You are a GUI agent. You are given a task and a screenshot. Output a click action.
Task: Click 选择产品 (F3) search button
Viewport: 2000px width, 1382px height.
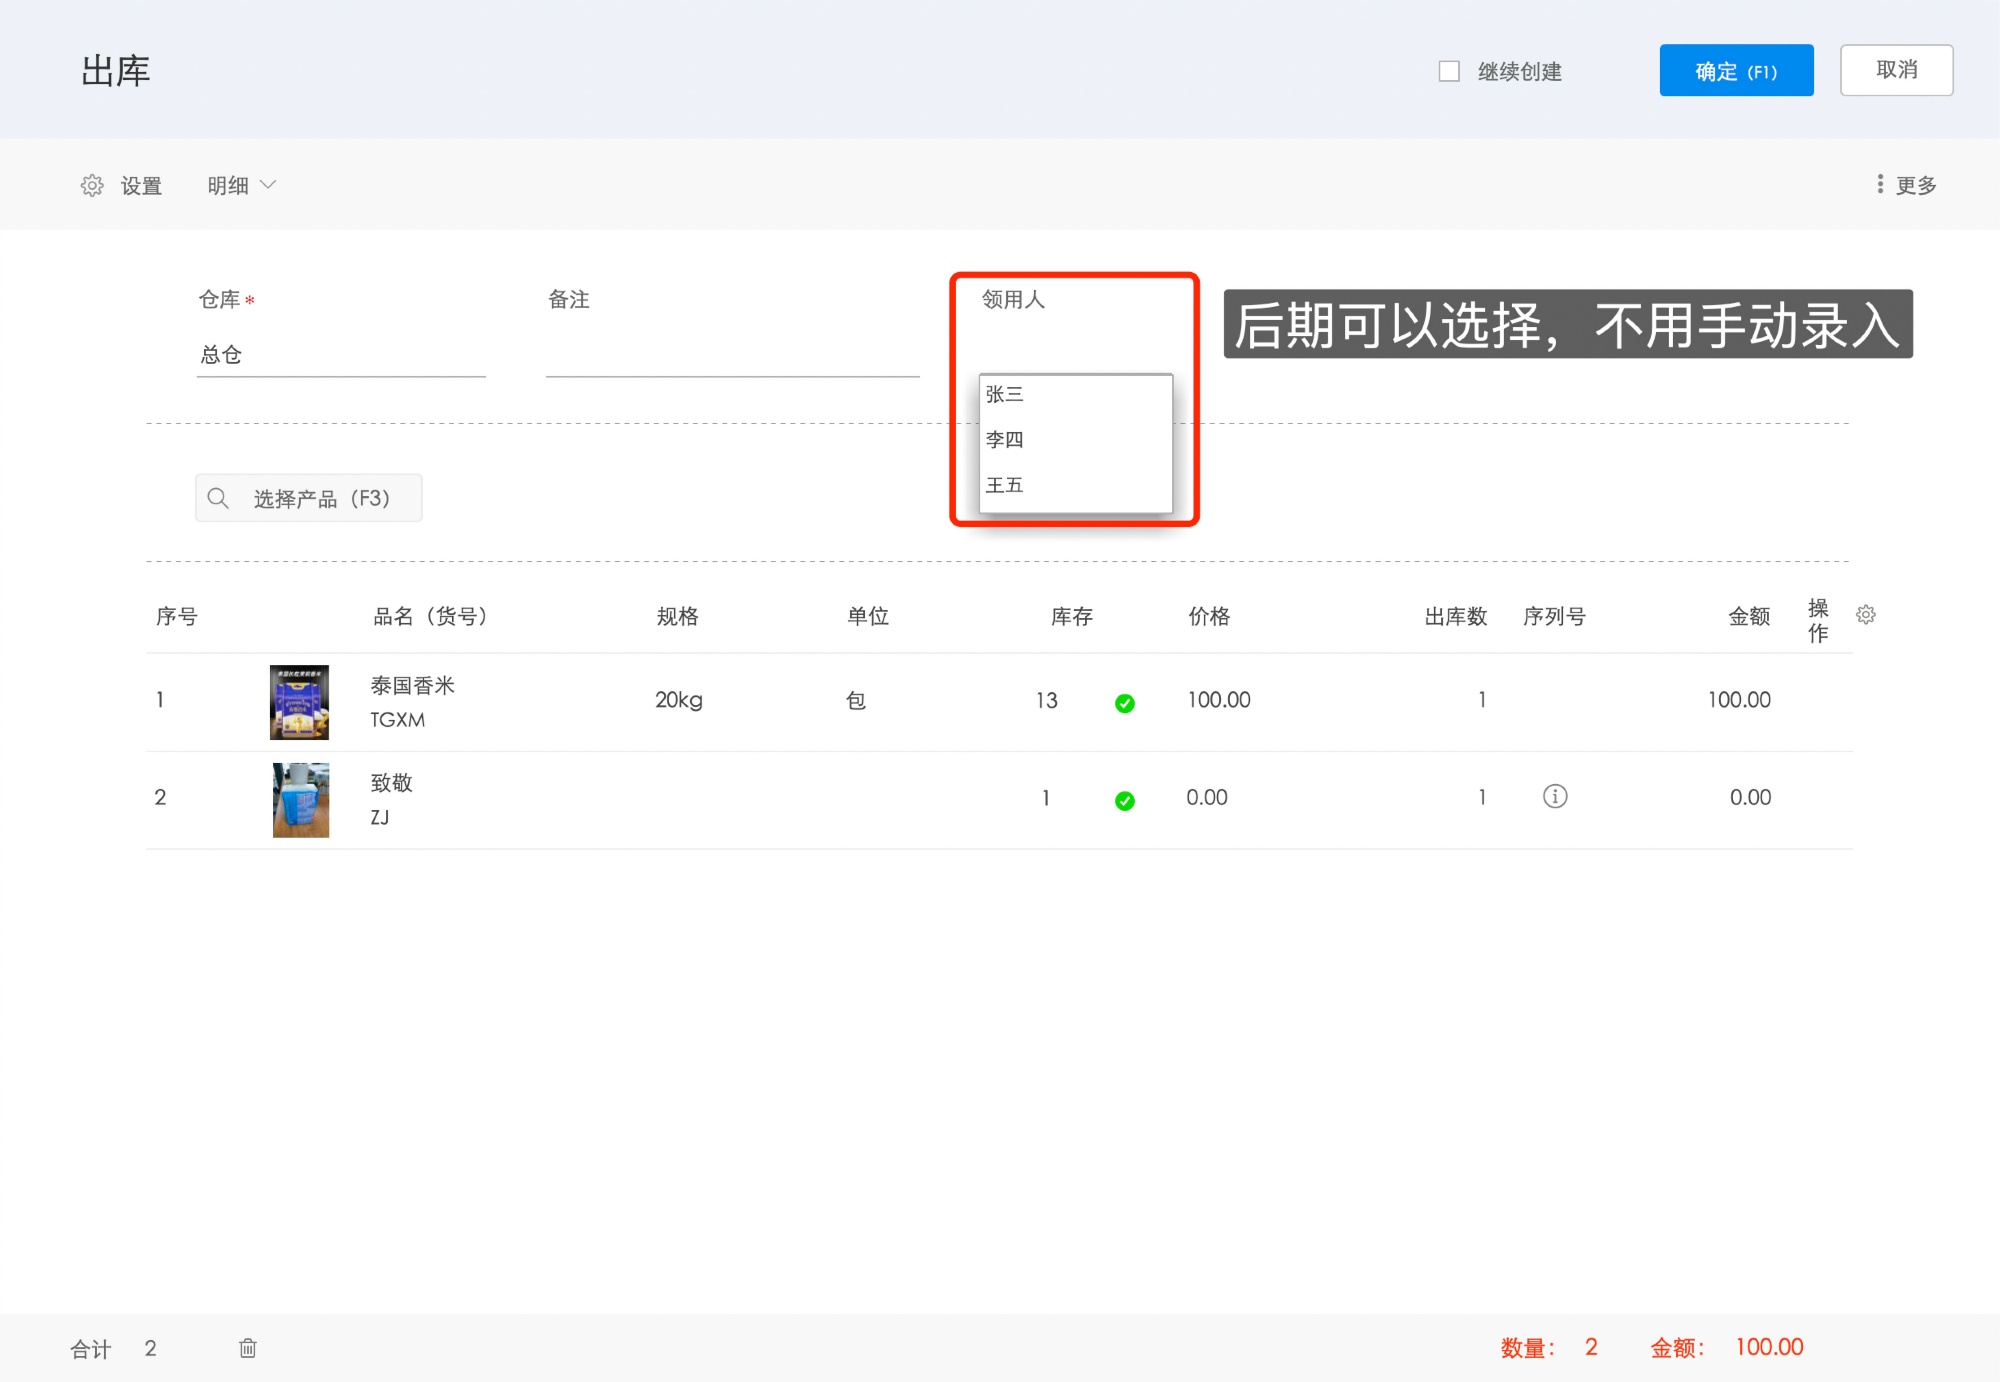309,498
